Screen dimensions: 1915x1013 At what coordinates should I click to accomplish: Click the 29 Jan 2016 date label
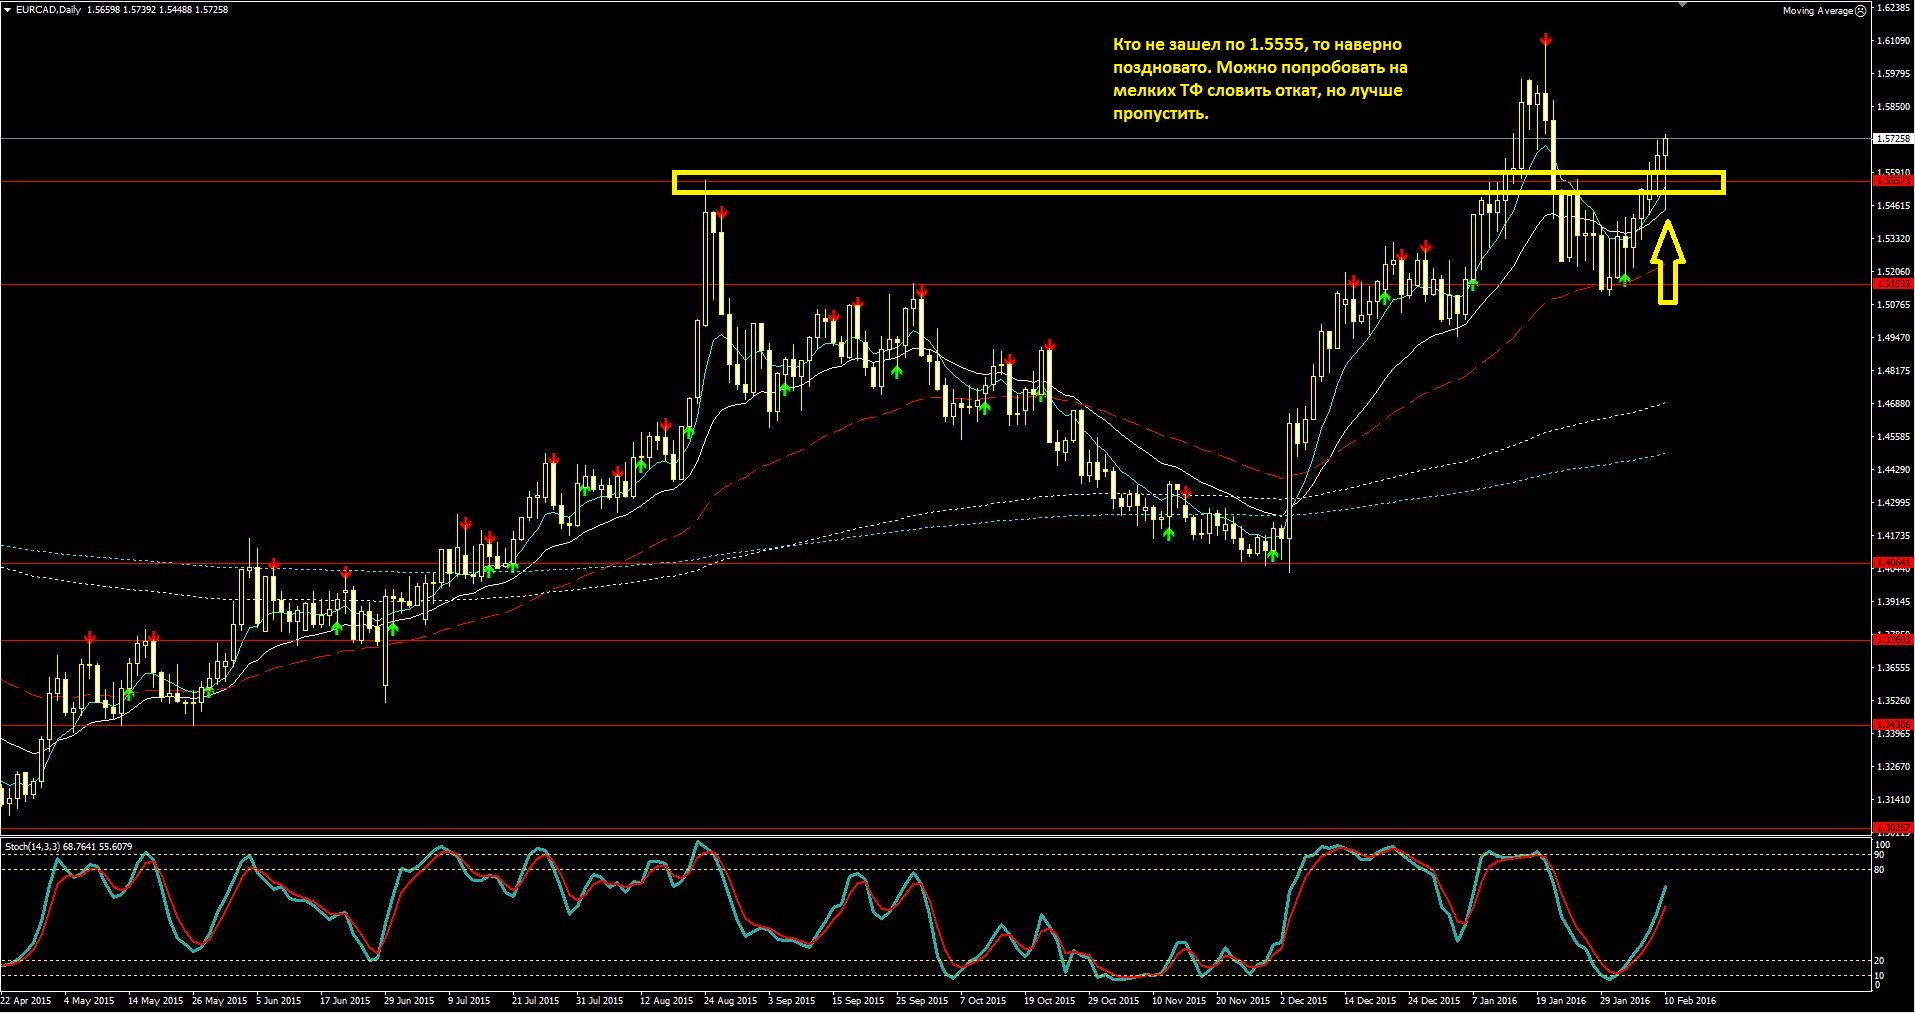click(1625, 1000)
